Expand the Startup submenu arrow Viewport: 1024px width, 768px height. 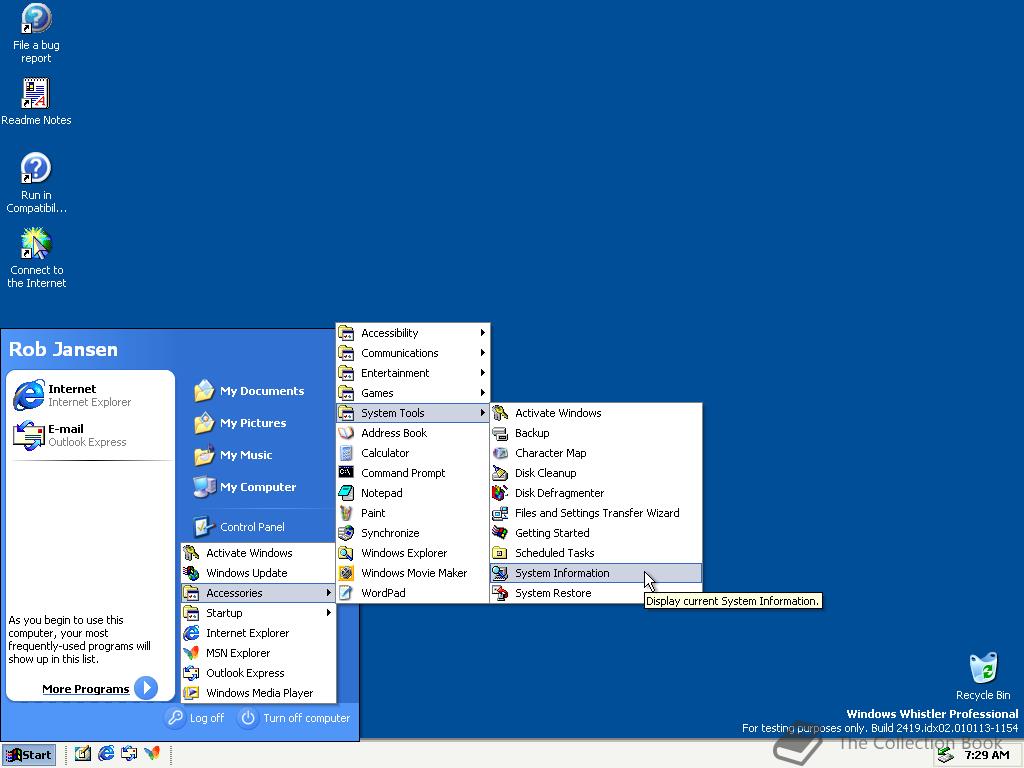(x=328, y=613)
